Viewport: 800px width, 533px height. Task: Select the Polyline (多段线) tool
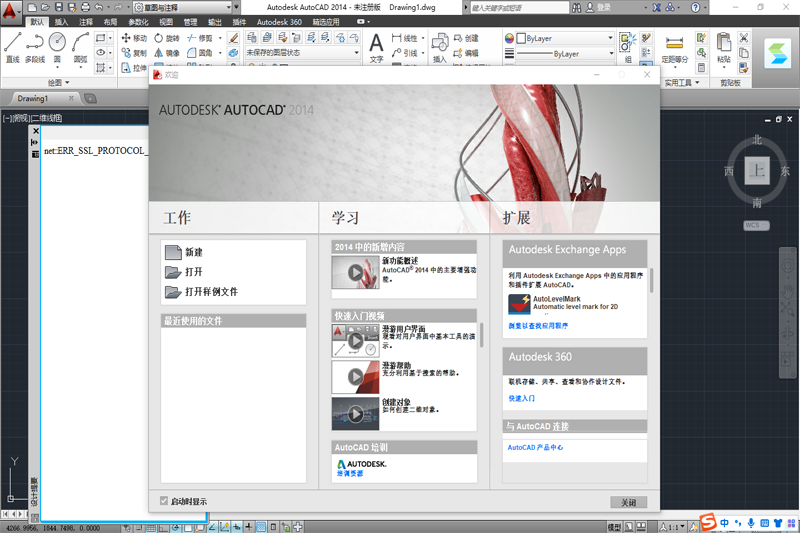tap(35, 48)
